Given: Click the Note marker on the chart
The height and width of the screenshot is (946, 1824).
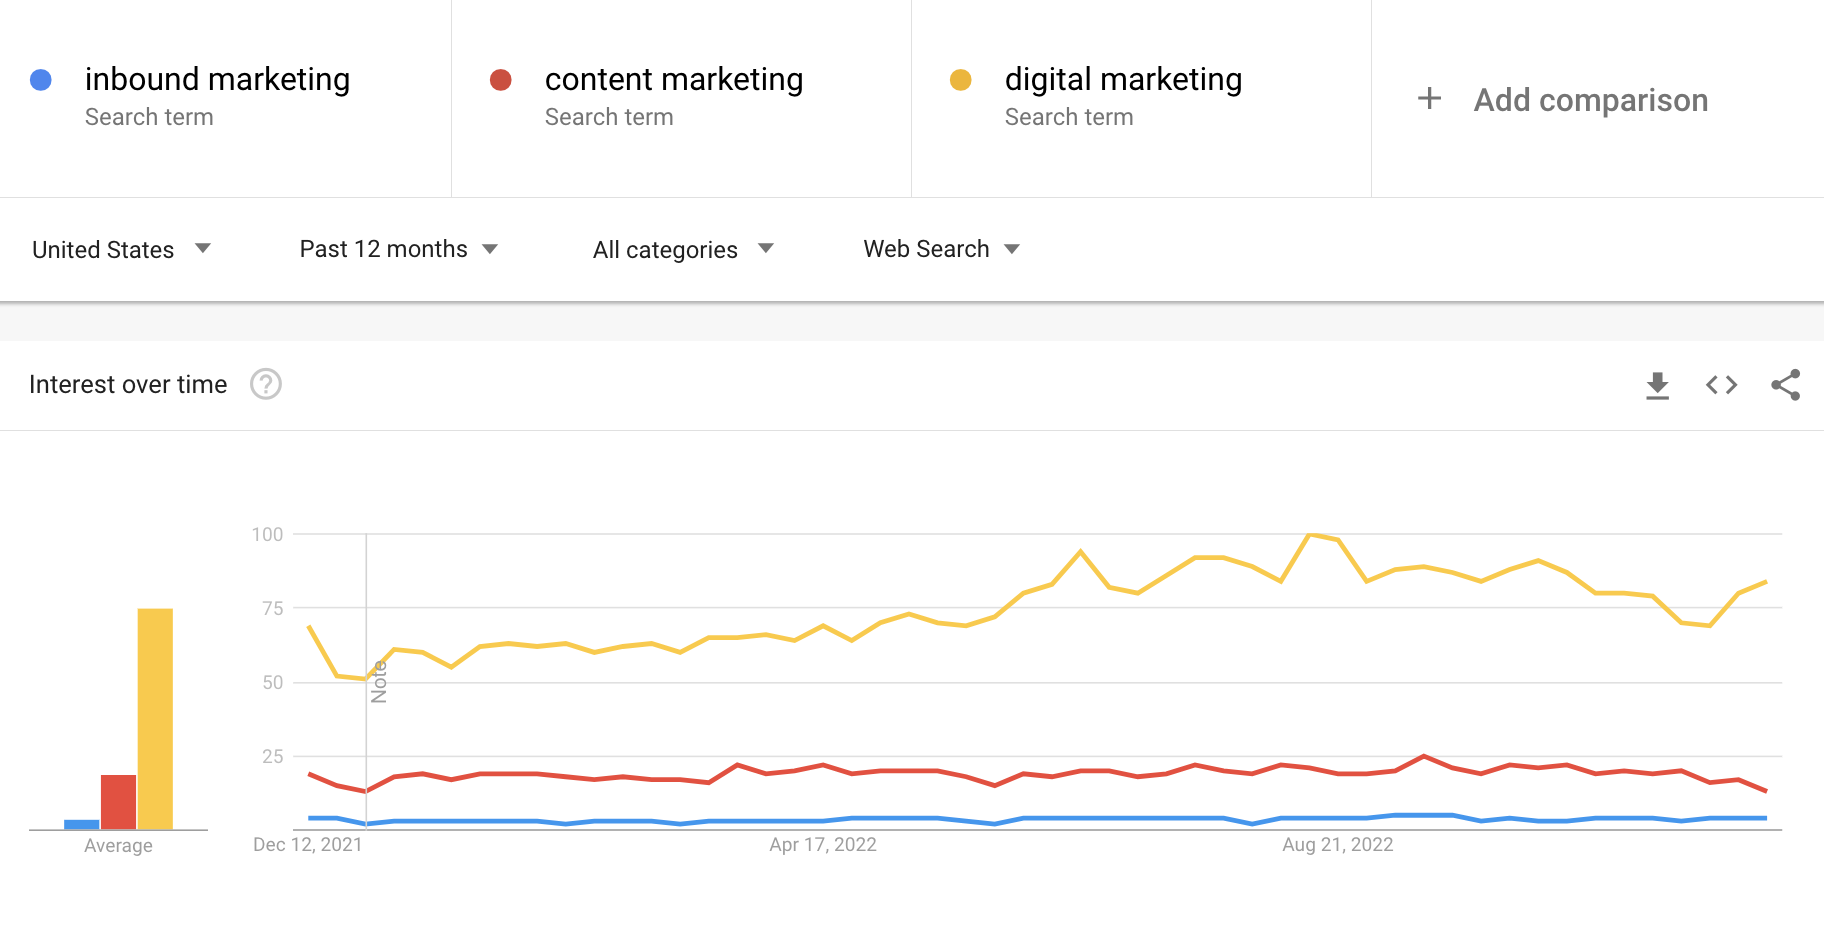Looking at the screenshot, I should 379,682.
